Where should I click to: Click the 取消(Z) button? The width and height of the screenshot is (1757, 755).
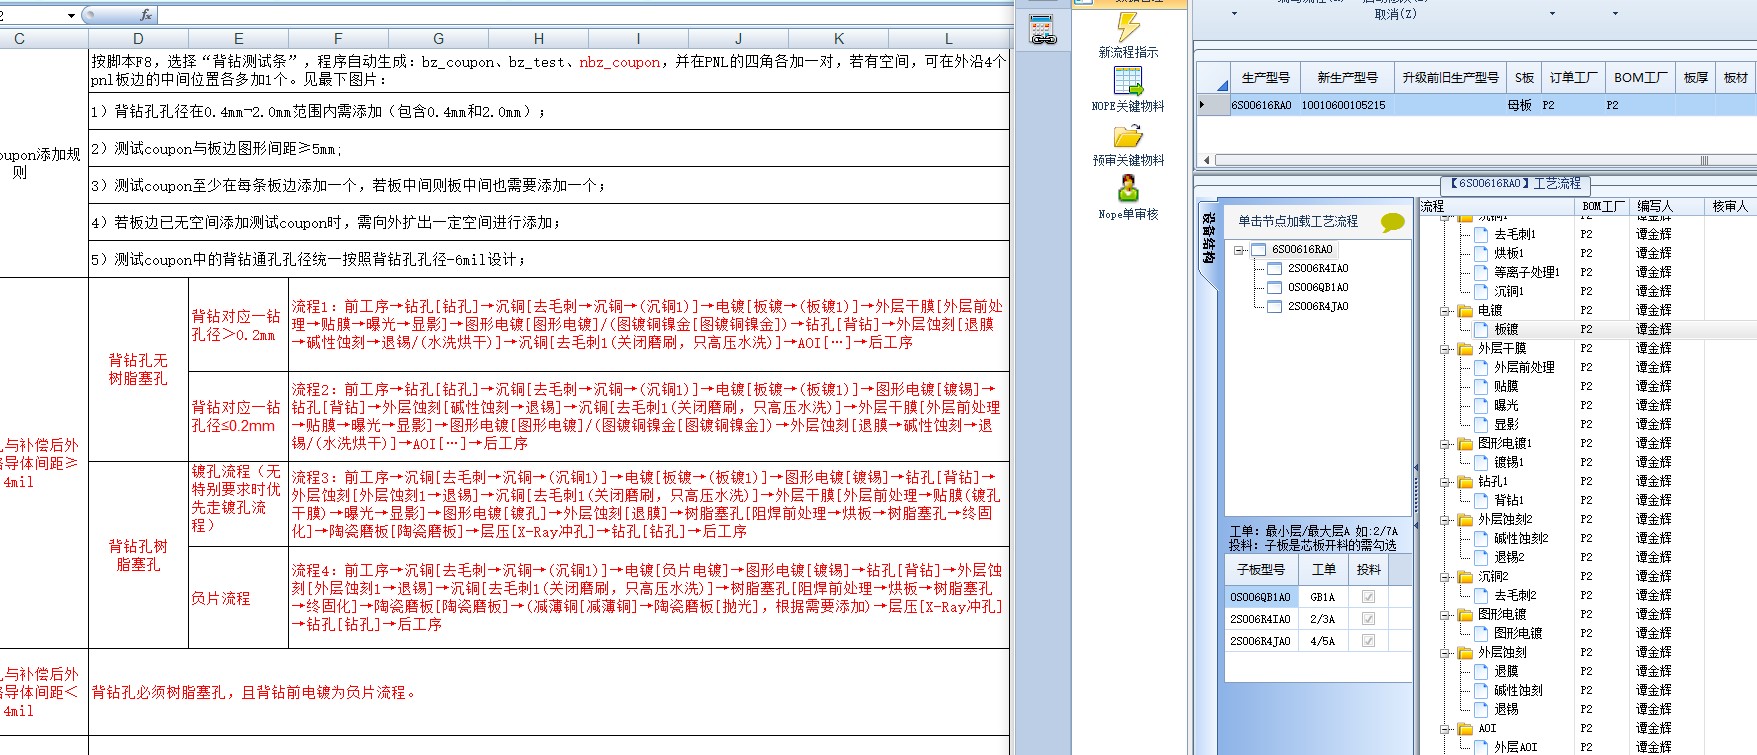point(1395,14)
